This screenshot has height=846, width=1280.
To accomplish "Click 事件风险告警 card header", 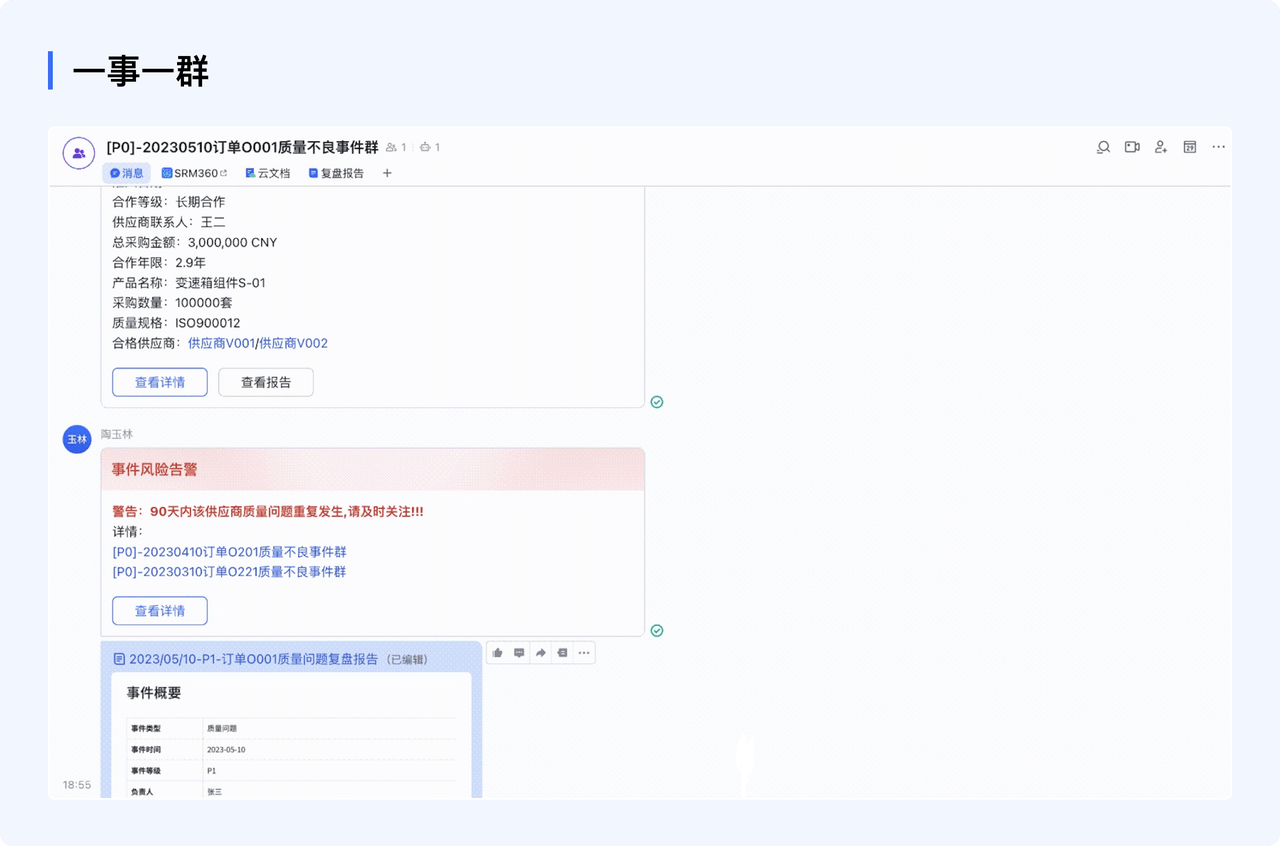I will point(373,469).
